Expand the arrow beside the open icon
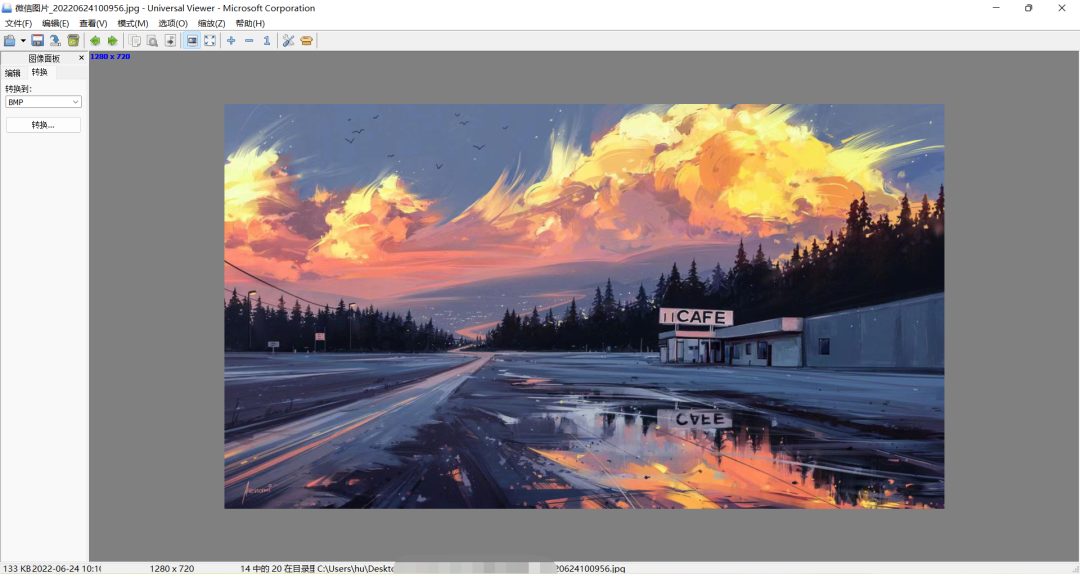Viewport: 1080px width, 574px height. 23,41
